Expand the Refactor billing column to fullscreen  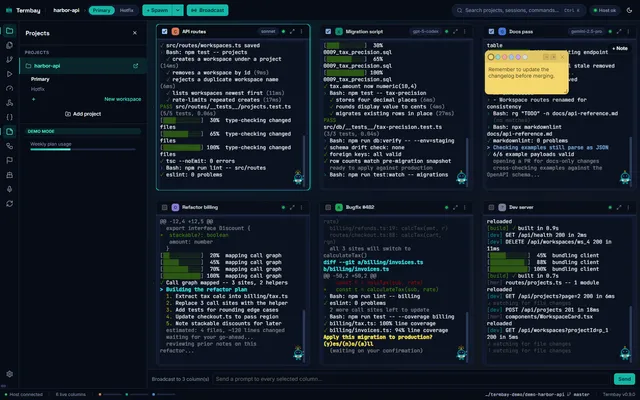[292, 207]
